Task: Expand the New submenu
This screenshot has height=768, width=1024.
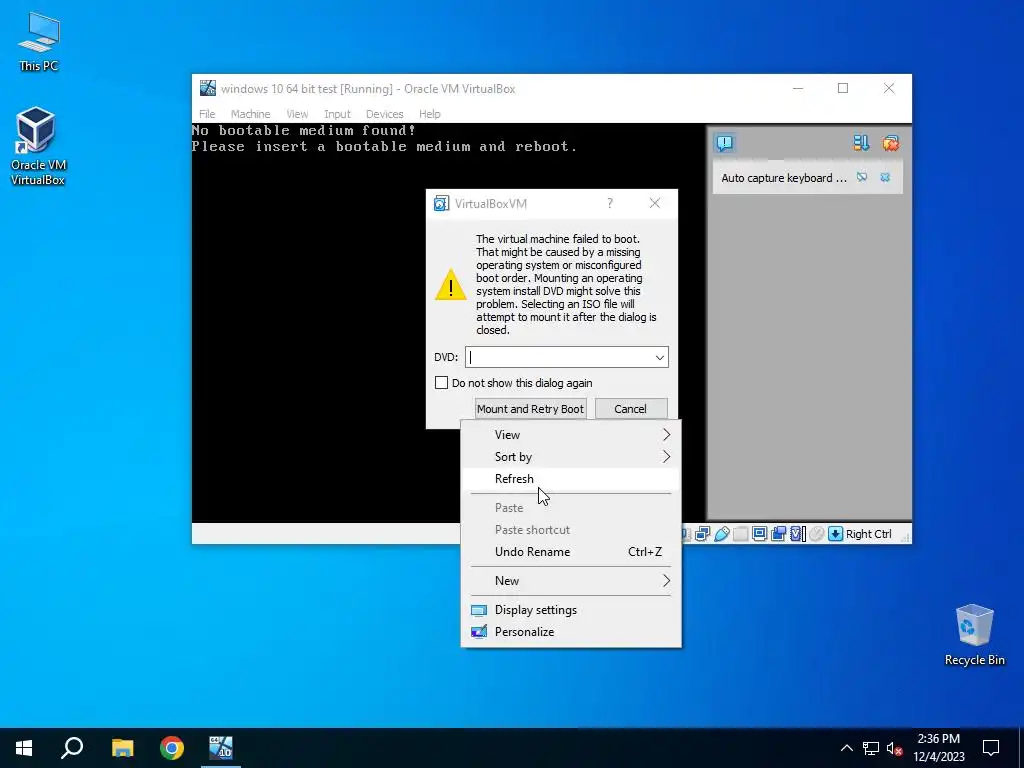Action: tap(571, 581)
